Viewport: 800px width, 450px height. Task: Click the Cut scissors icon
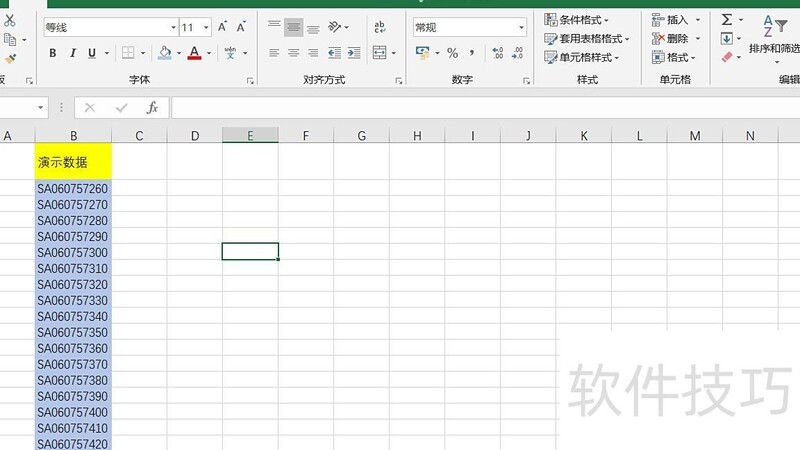point(9,20)
